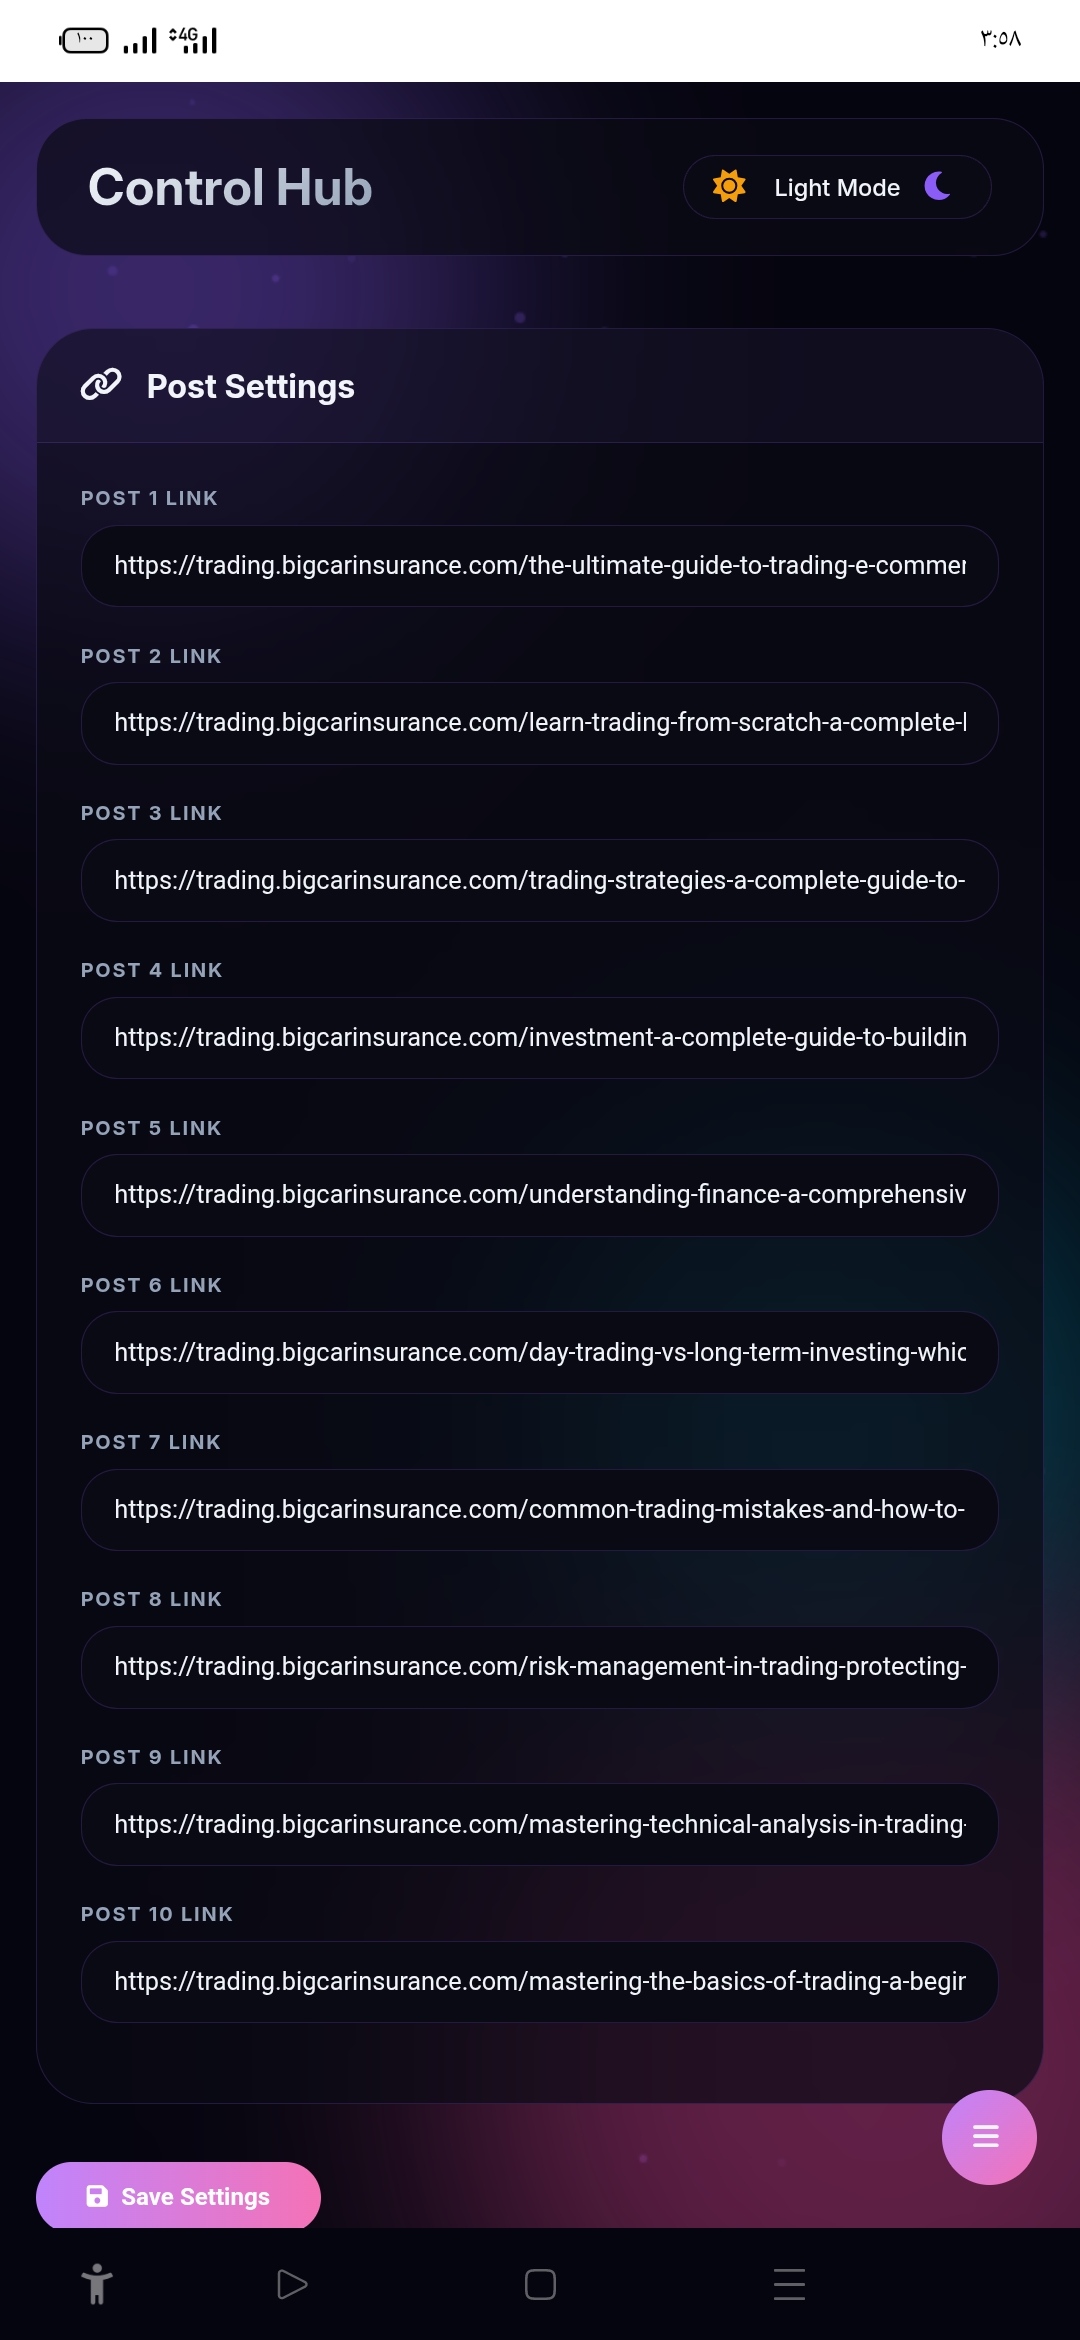Viewport: 1080px width, 2340px height.
Task: Tap the accessibility figure icon in navigation bar
Action: [x=97, y=2284]
